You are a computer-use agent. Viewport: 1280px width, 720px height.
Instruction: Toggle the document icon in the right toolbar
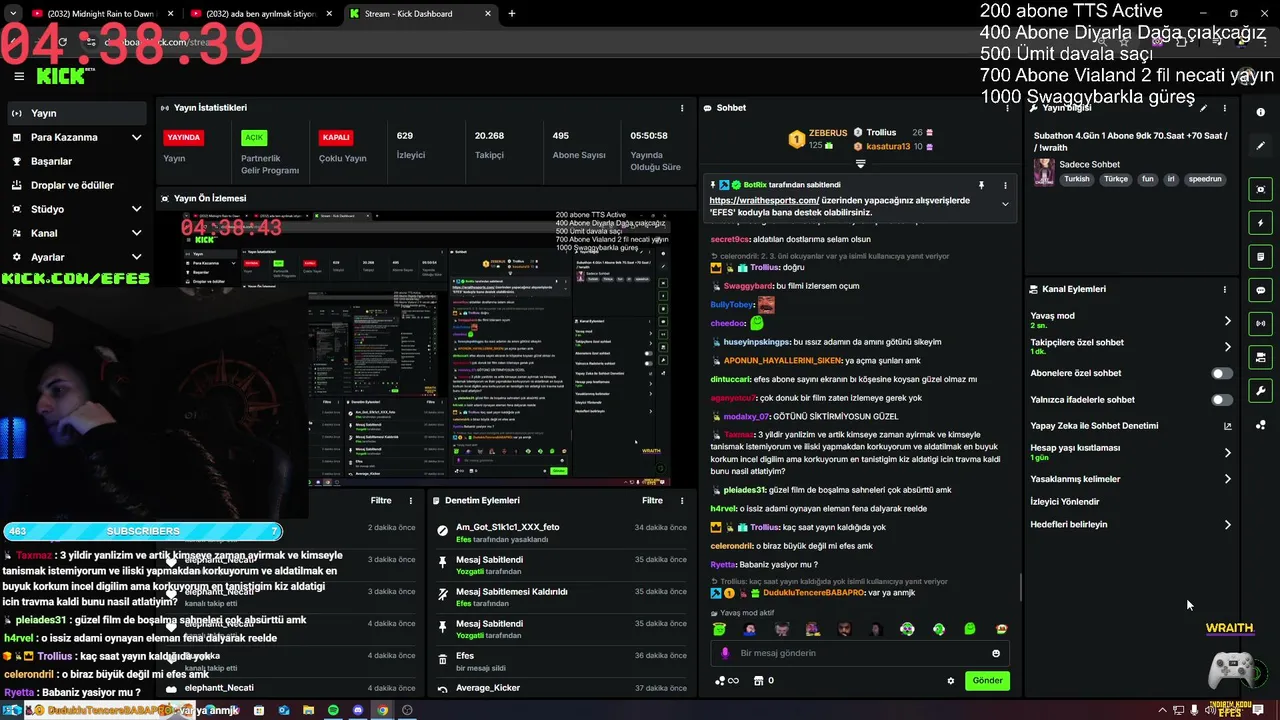pyautogui.click(x=1261, y=256)
